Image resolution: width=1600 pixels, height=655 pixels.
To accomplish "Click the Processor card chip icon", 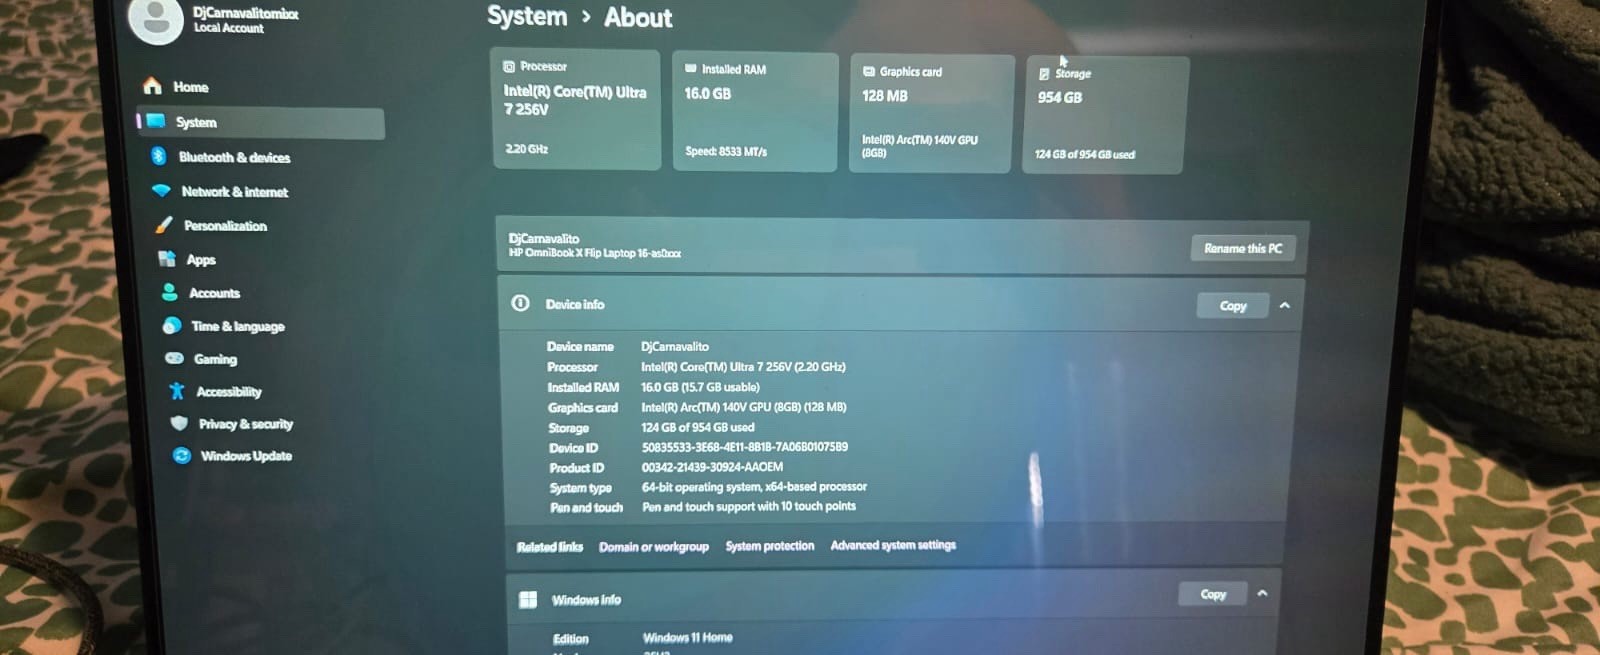I will [x=509, y=66].
